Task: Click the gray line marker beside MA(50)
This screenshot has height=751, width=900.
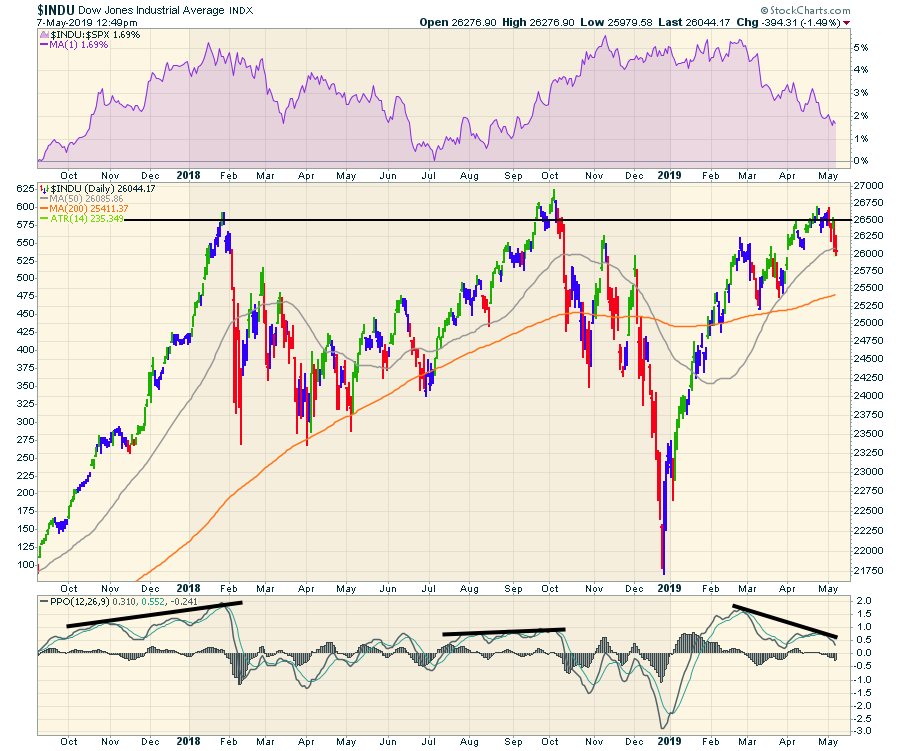Action: [44, 199]
